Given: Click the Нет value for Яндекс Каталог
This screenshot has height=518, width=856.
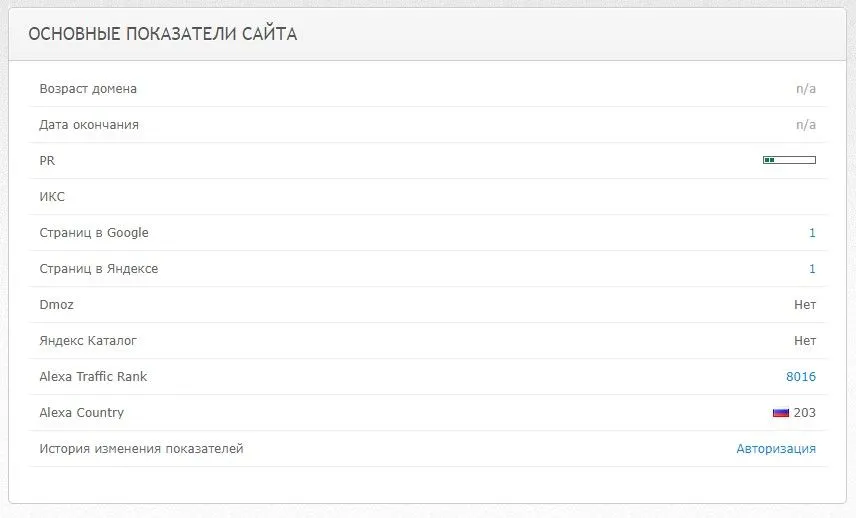Looking at the screenshot, I should pyautogui.click(x=805, y=341).
